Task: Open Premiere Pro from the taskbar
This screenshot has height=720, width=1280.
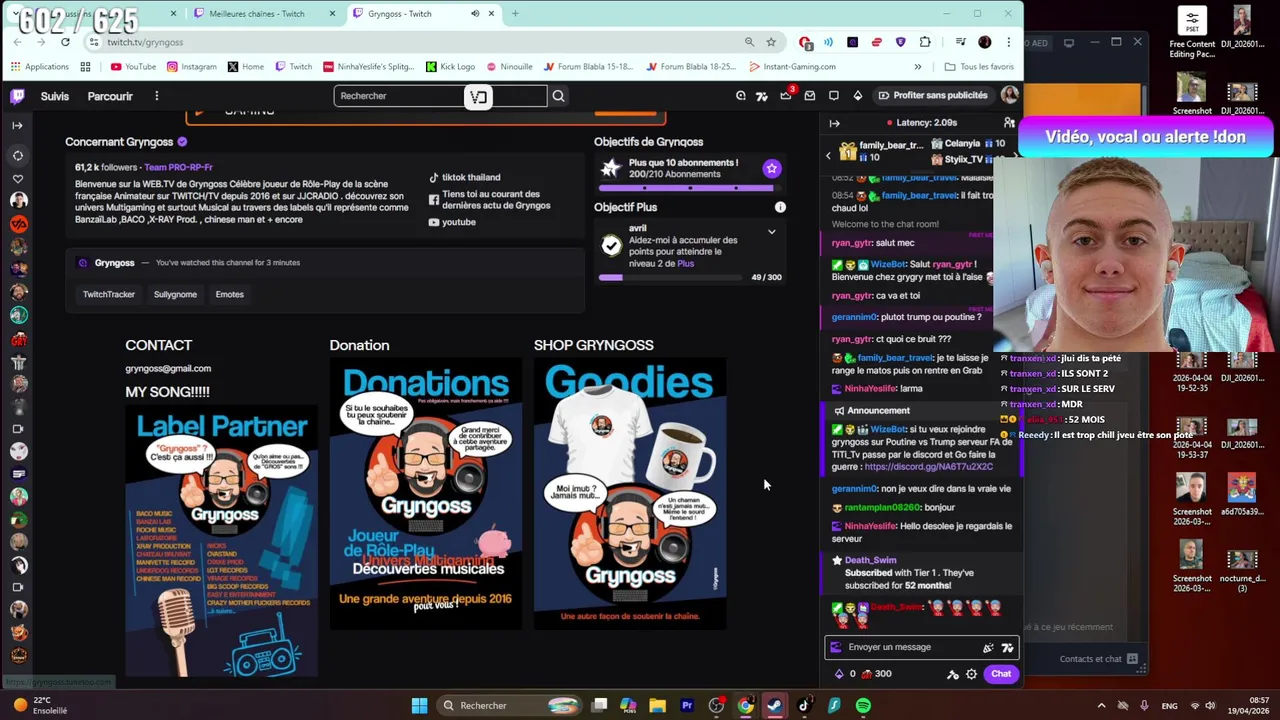Action: pos(687,706)
